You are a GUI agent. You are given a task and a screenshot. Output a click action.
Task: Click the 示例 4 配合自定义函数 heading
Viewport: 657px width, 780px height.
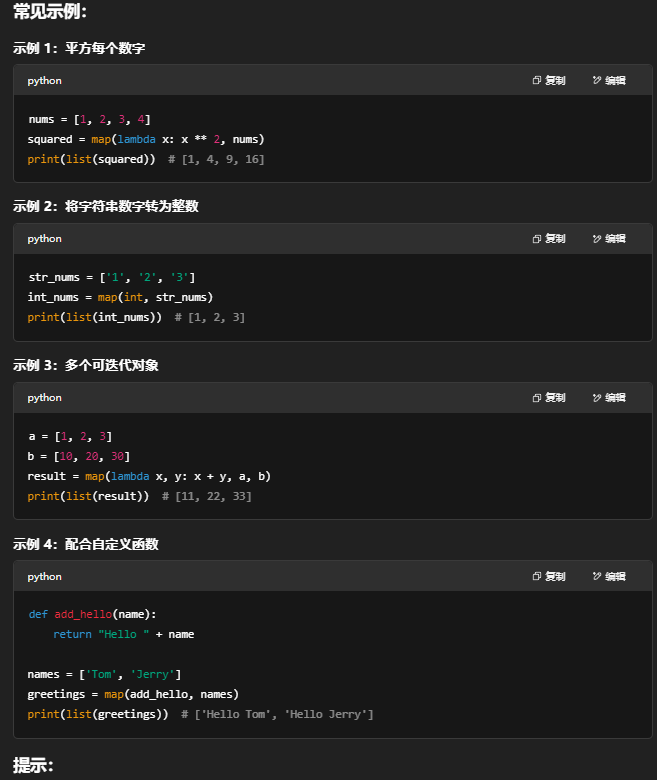pos(85,544)
